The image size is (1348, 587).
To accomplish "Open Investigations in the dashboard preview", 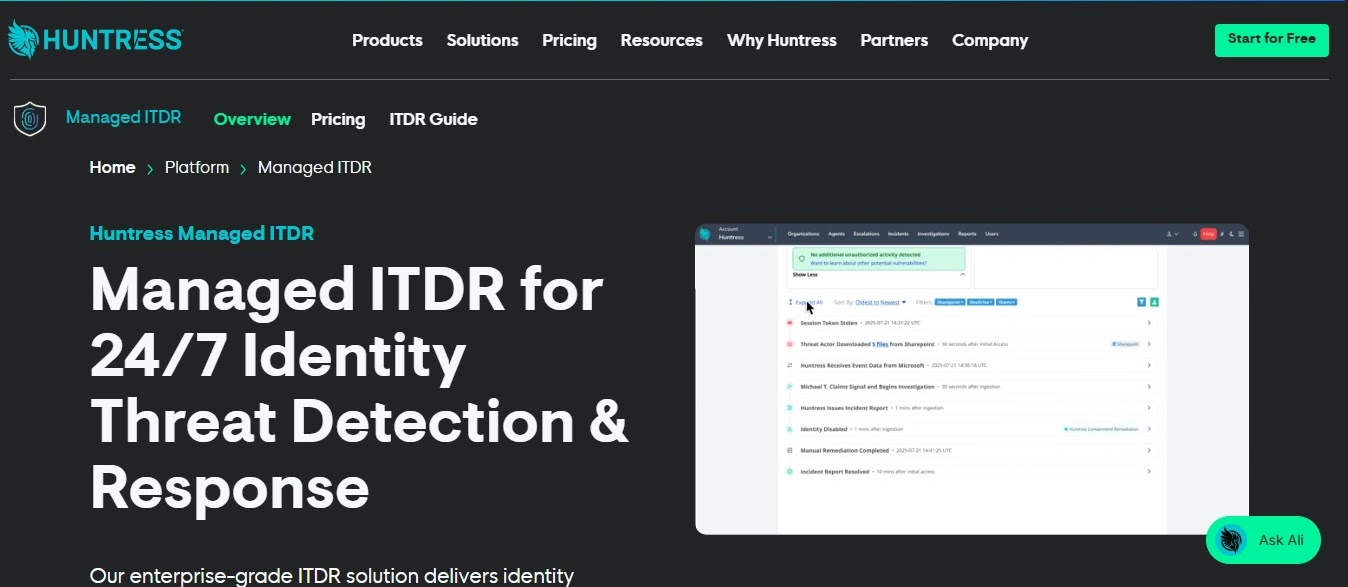I will point(934,234).
